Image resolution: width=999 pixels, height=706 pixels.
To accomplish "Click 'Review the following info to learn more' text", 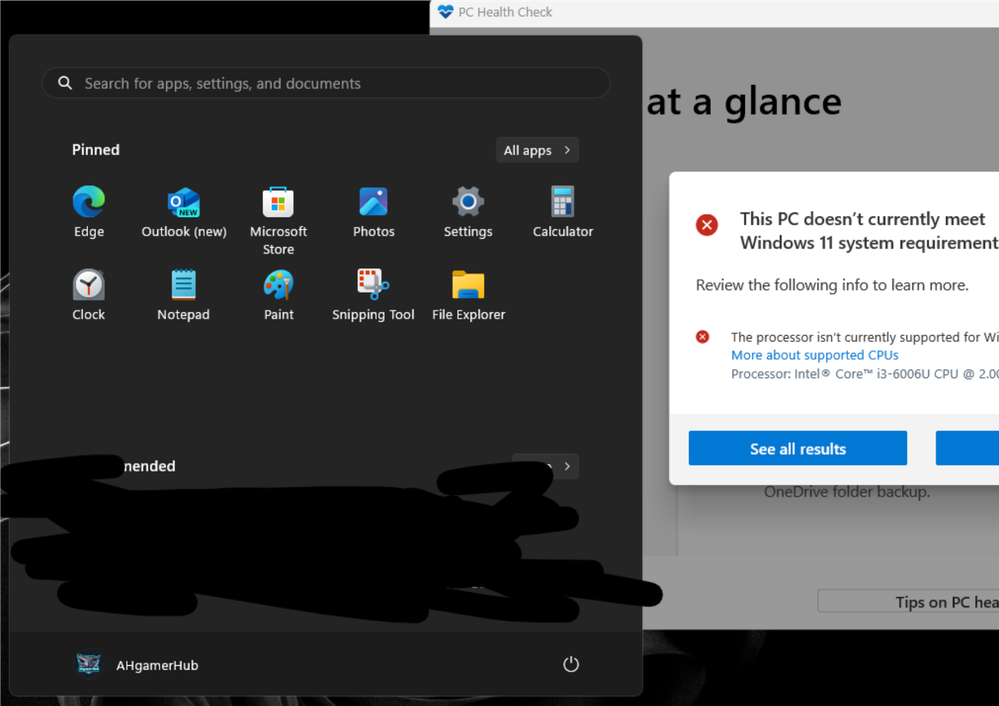I will click(x=832, y=285).
